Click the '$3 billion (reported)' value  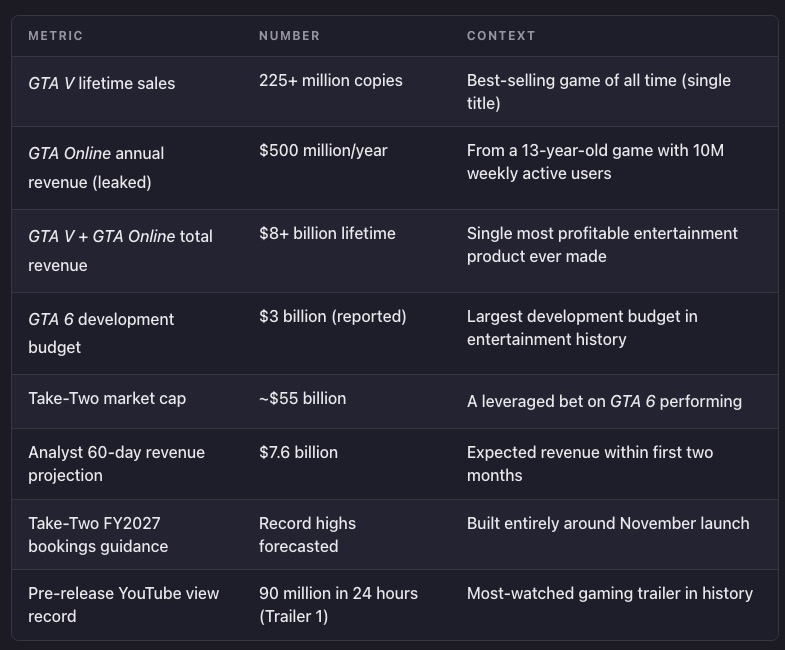332,316
